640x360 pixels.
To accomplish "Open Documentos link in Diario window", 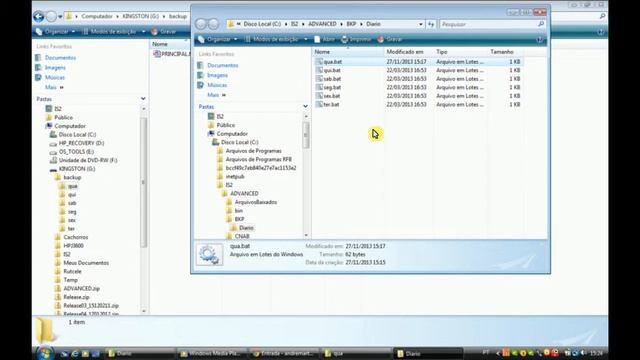I will (x=222, y=65).
